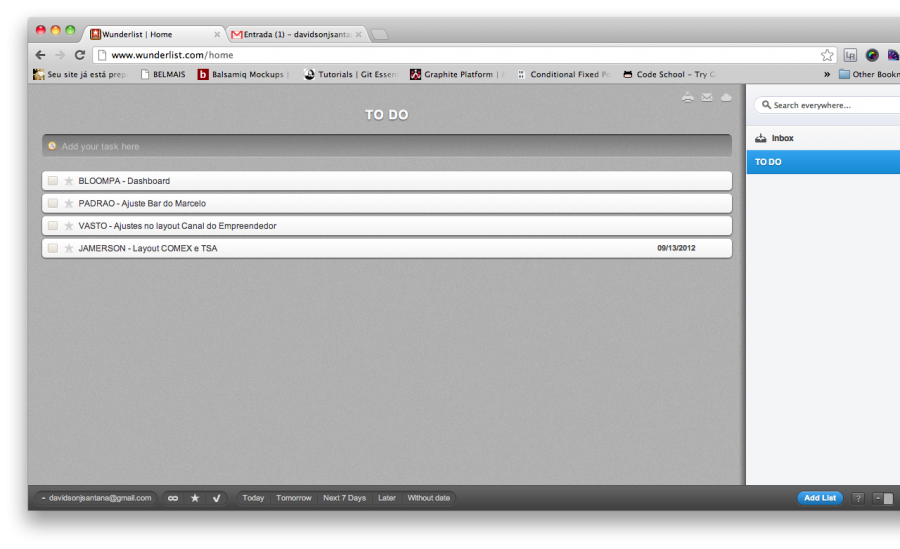Open Balsamiq Mockups bookmark
This screenshot has height=549, width=900.
coord(242,74)
